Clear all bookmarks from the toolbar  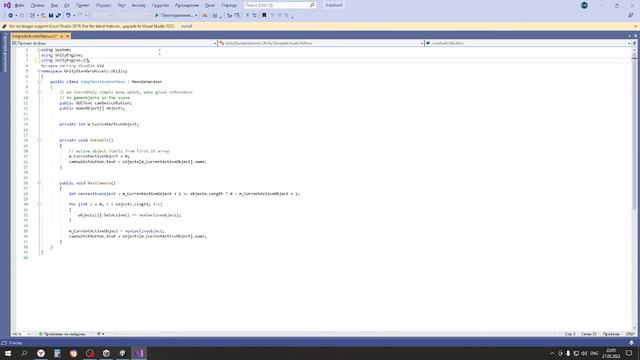[x=286, y=15]
